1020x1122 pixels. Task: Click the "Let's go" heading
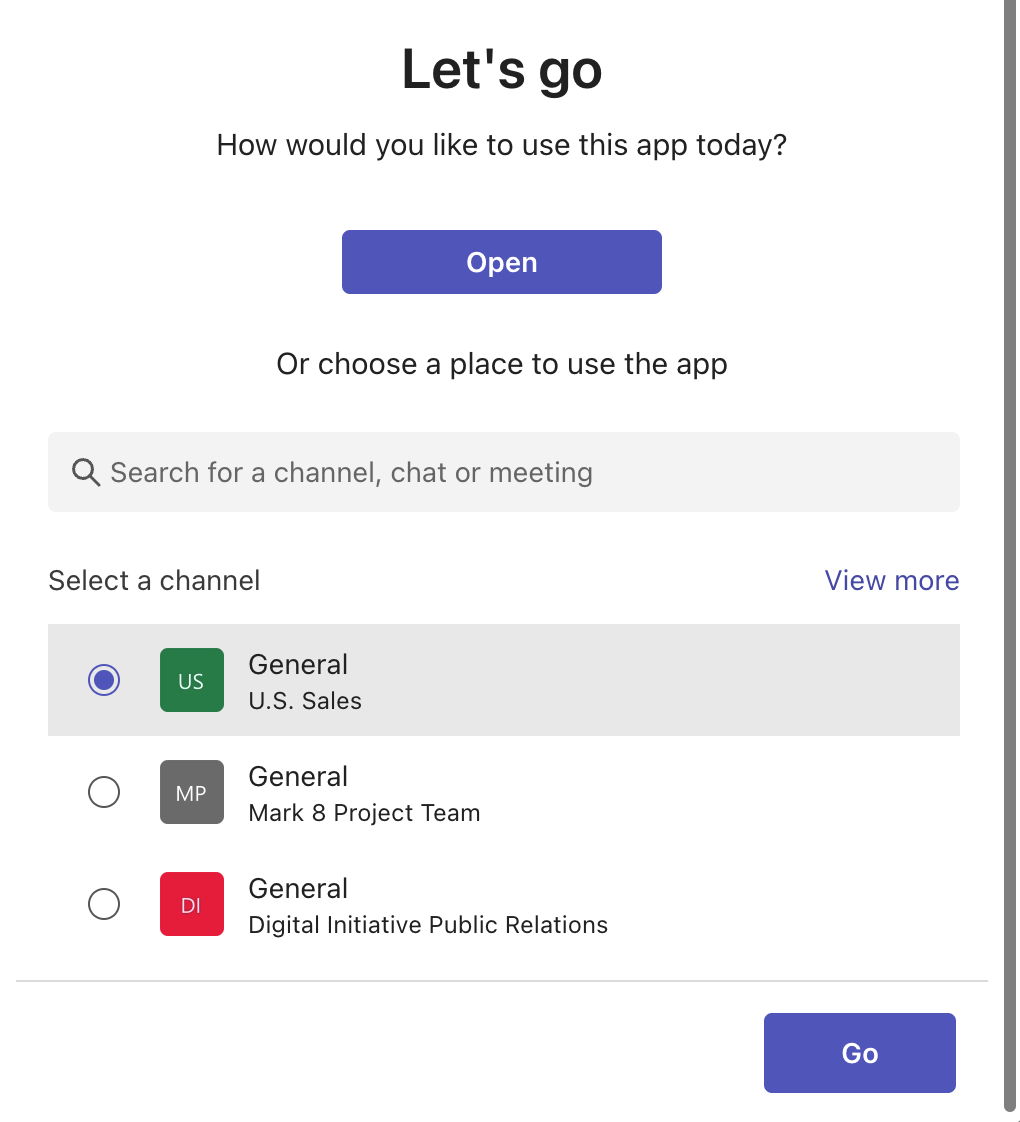pyautogui.click(x=502, y=70)
